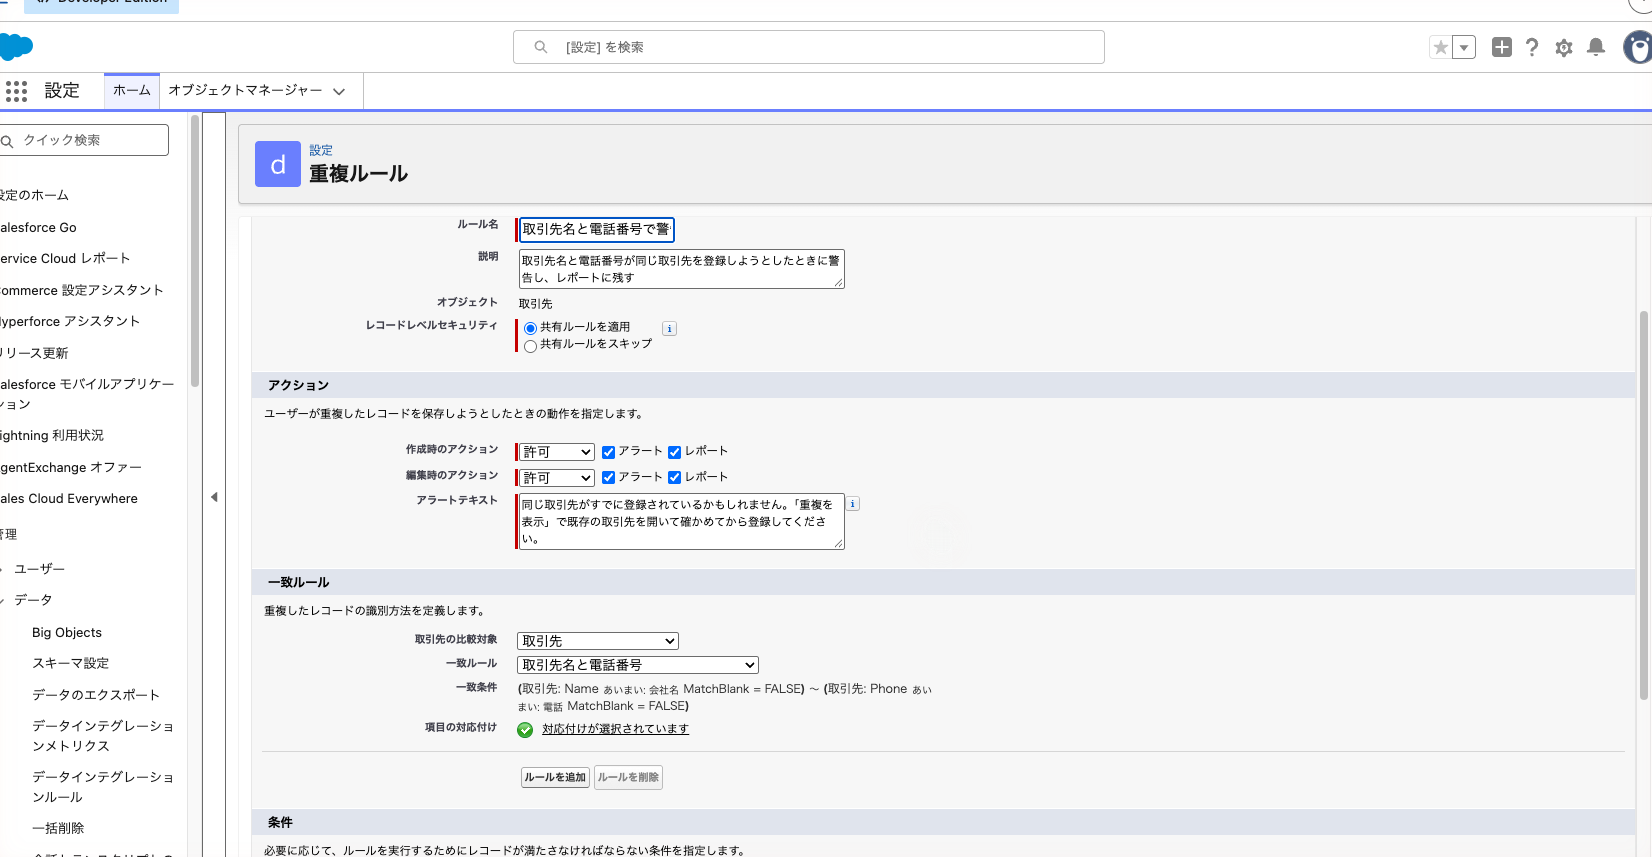Open the user profile avatar

tap(1638, 47)
